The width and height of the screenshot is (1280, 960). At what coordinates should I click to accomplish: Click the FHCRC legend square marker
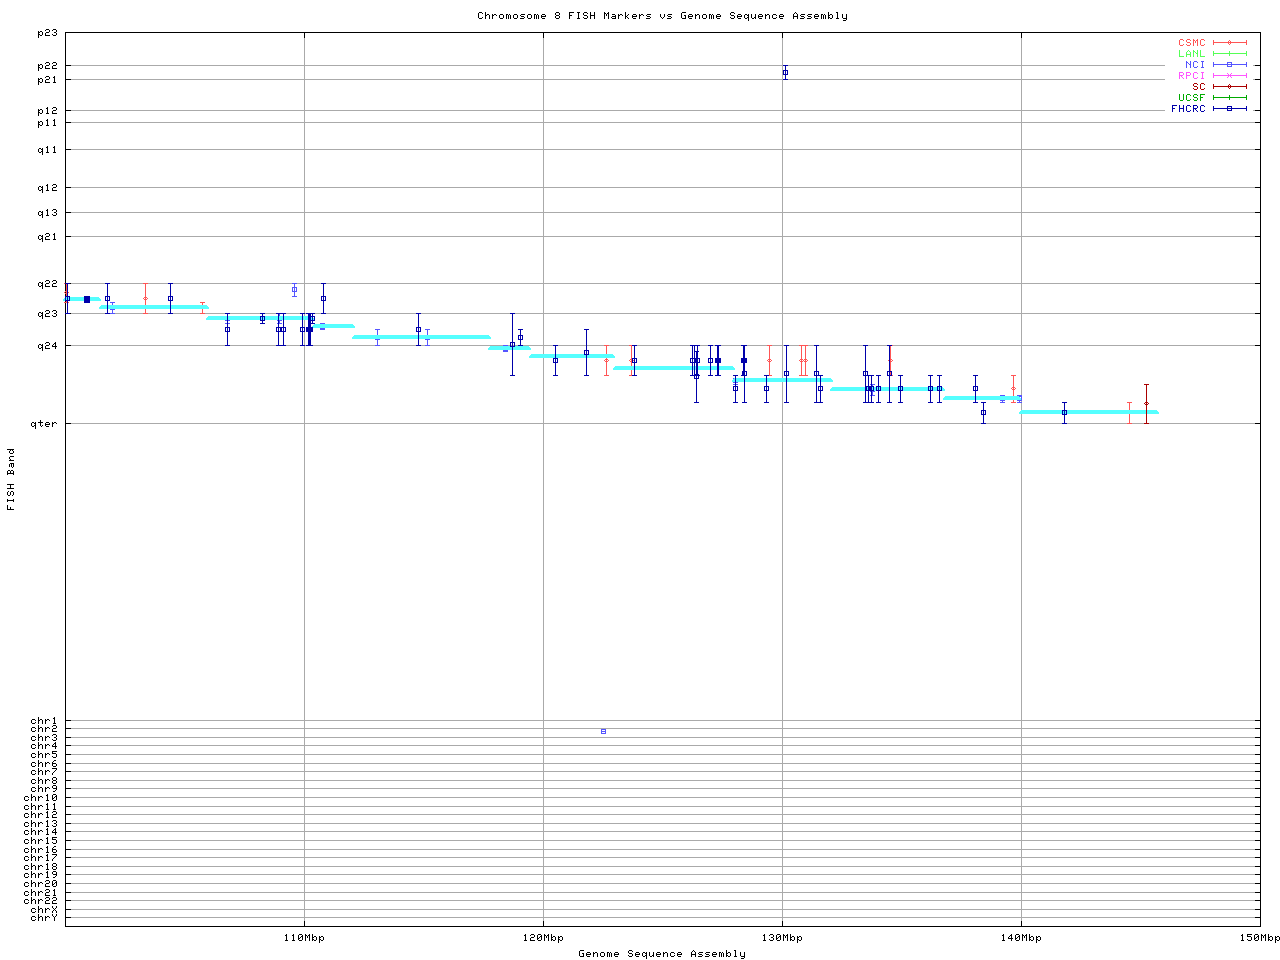tap(1229, 109)
